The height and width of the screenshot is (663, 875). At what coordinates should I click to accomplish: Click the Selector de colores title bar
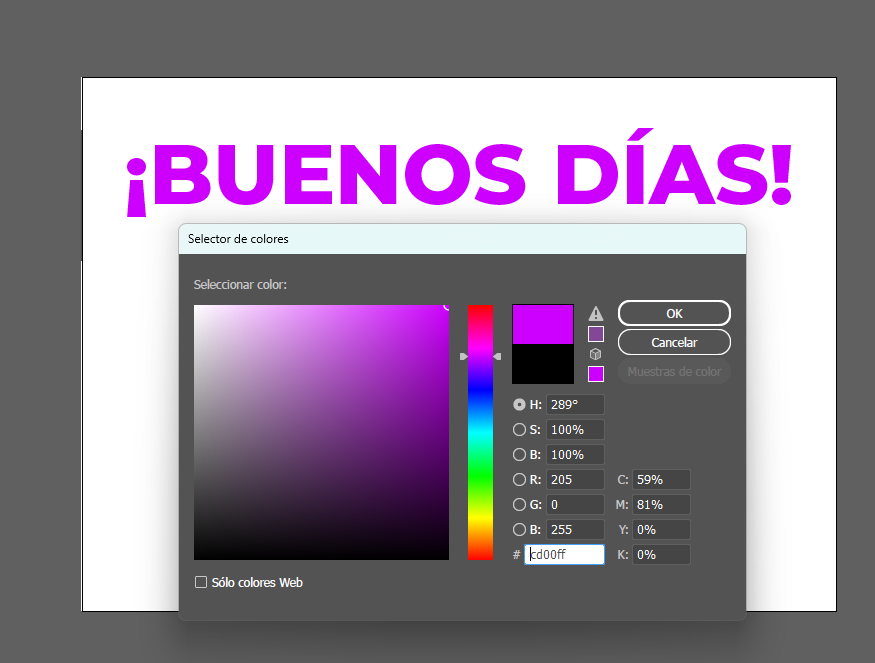click(462, 239)
